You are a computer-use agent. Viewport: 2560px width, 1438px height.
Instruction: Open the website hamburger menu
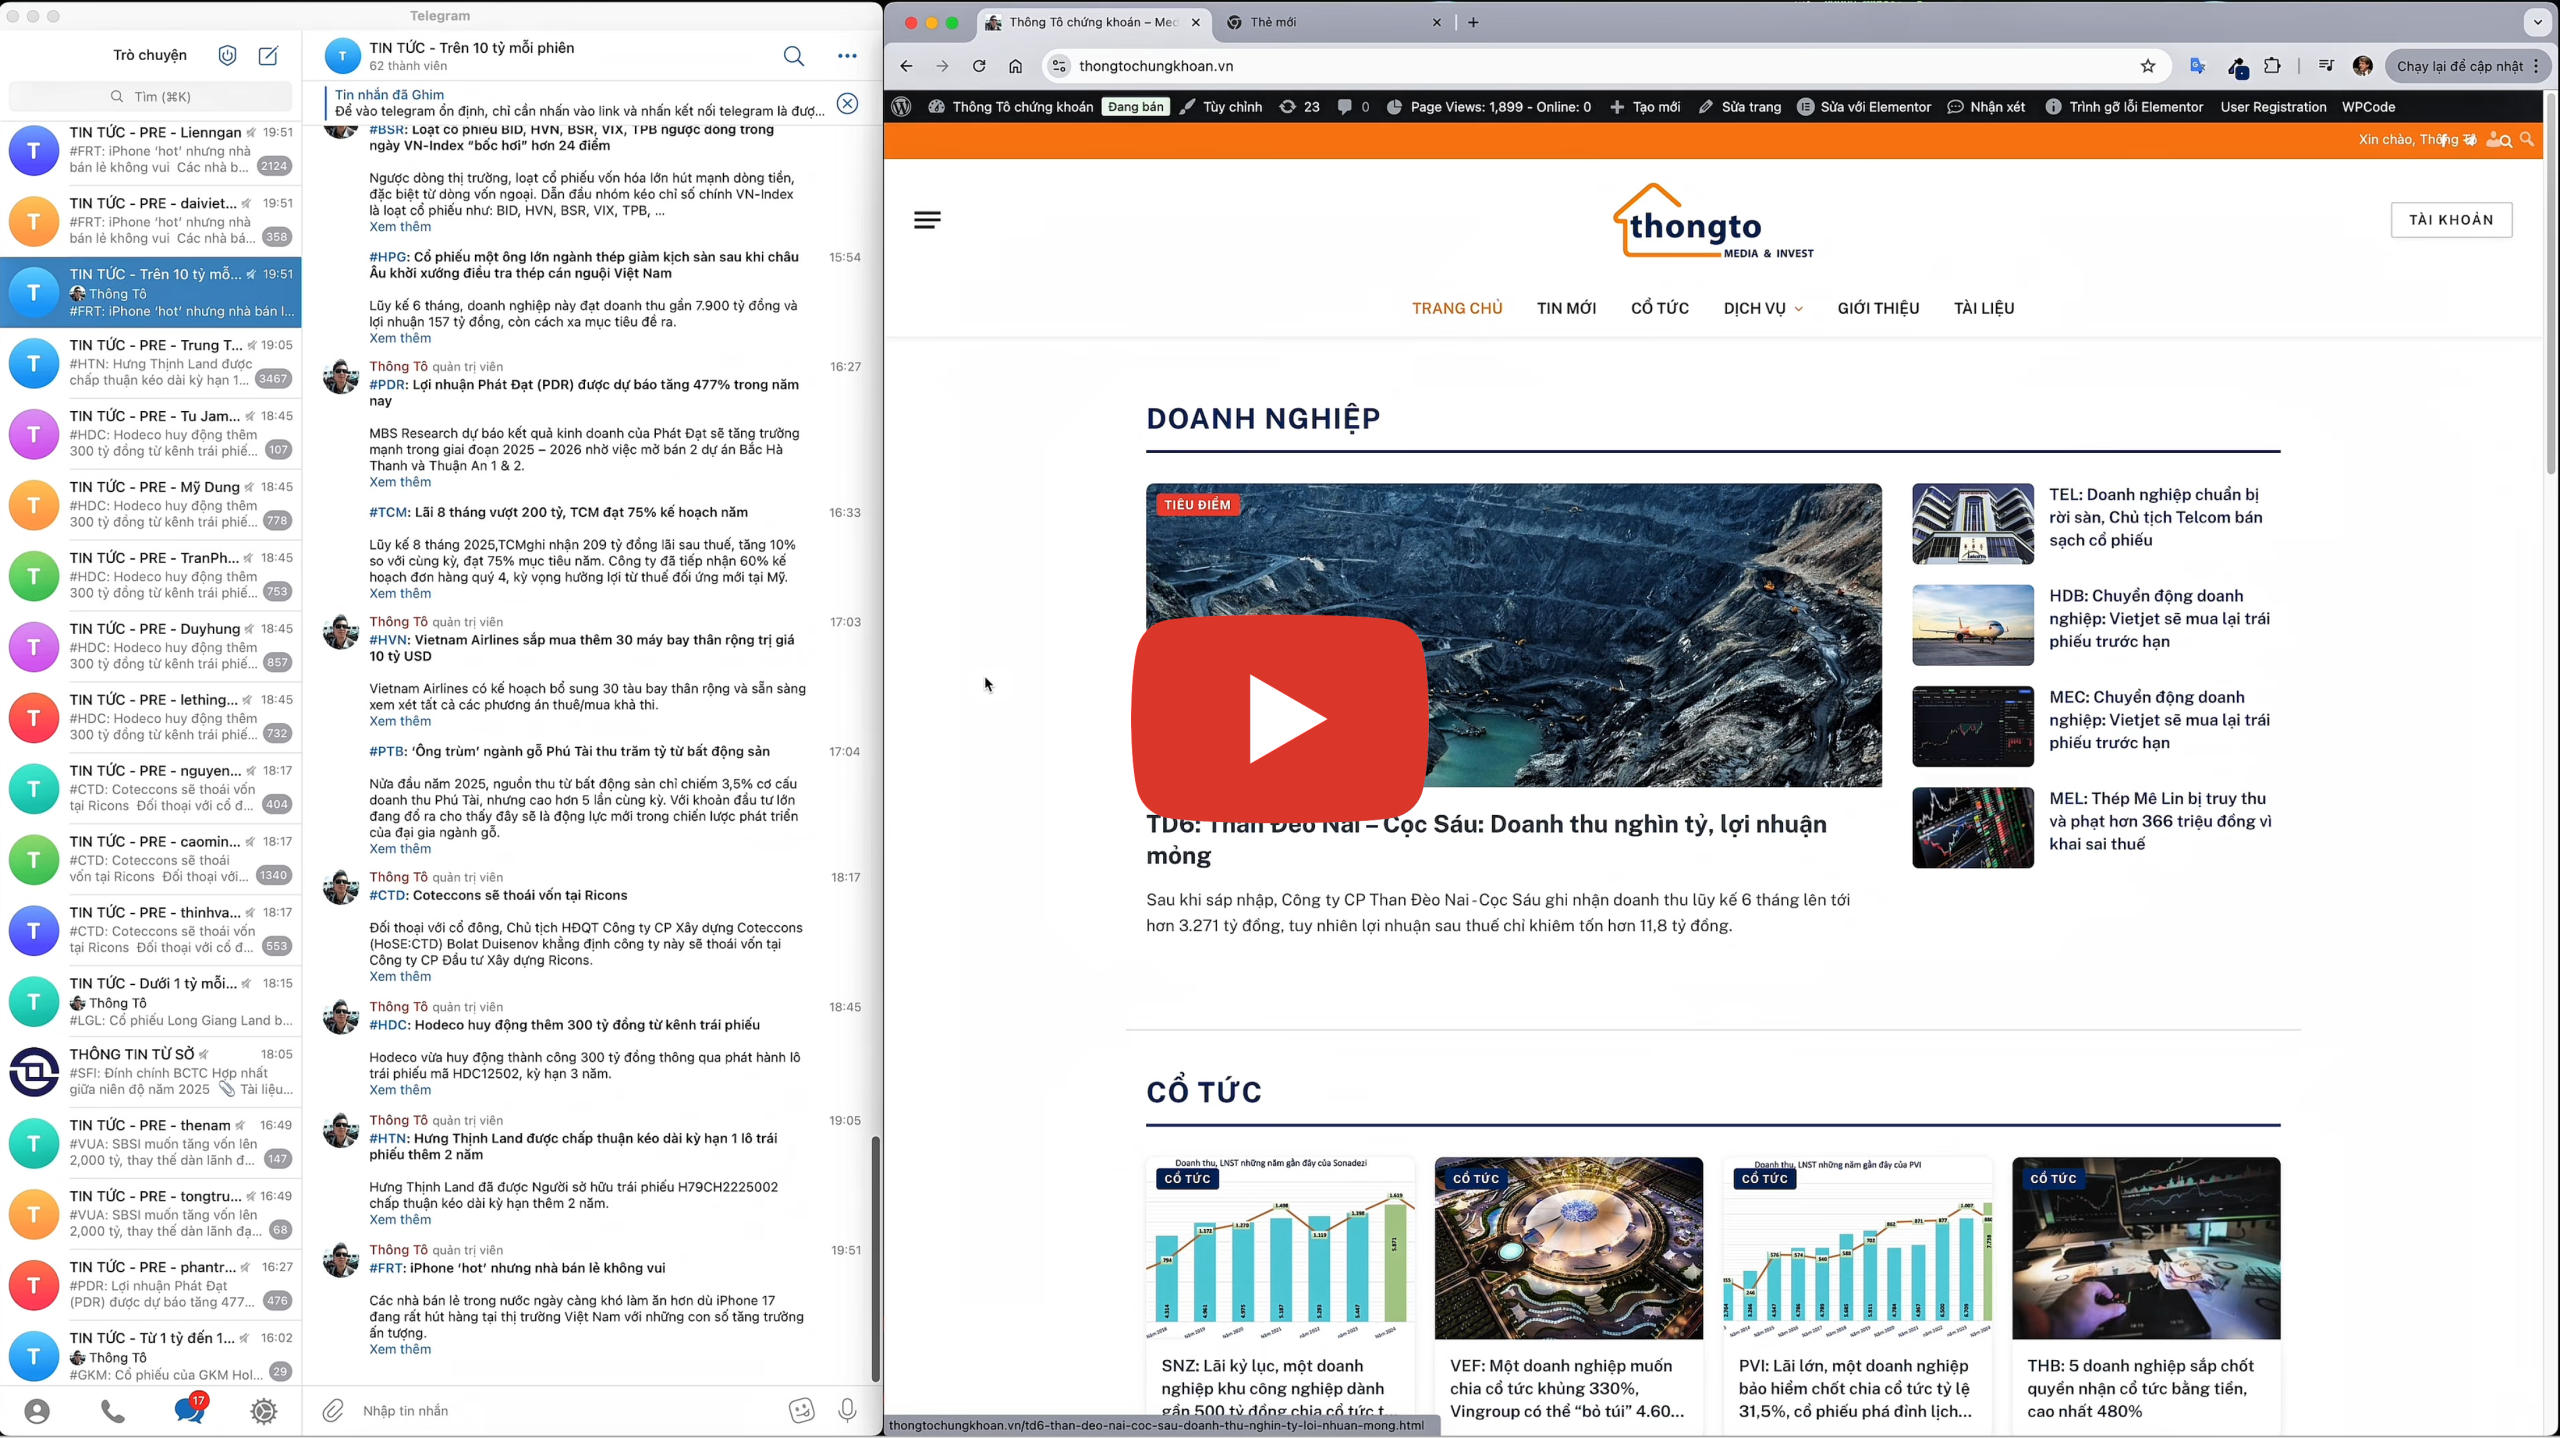coord(927,220)
